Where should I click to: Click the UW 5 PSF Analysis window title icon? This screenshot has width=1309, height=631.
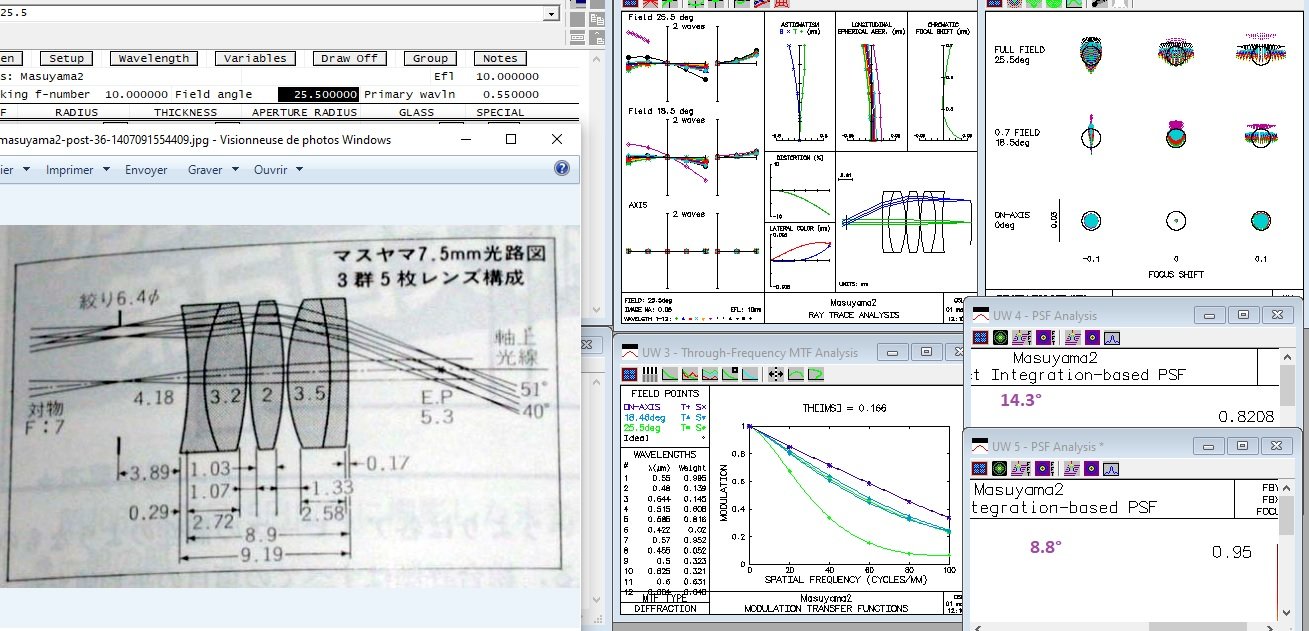click(x=981, y=445)
